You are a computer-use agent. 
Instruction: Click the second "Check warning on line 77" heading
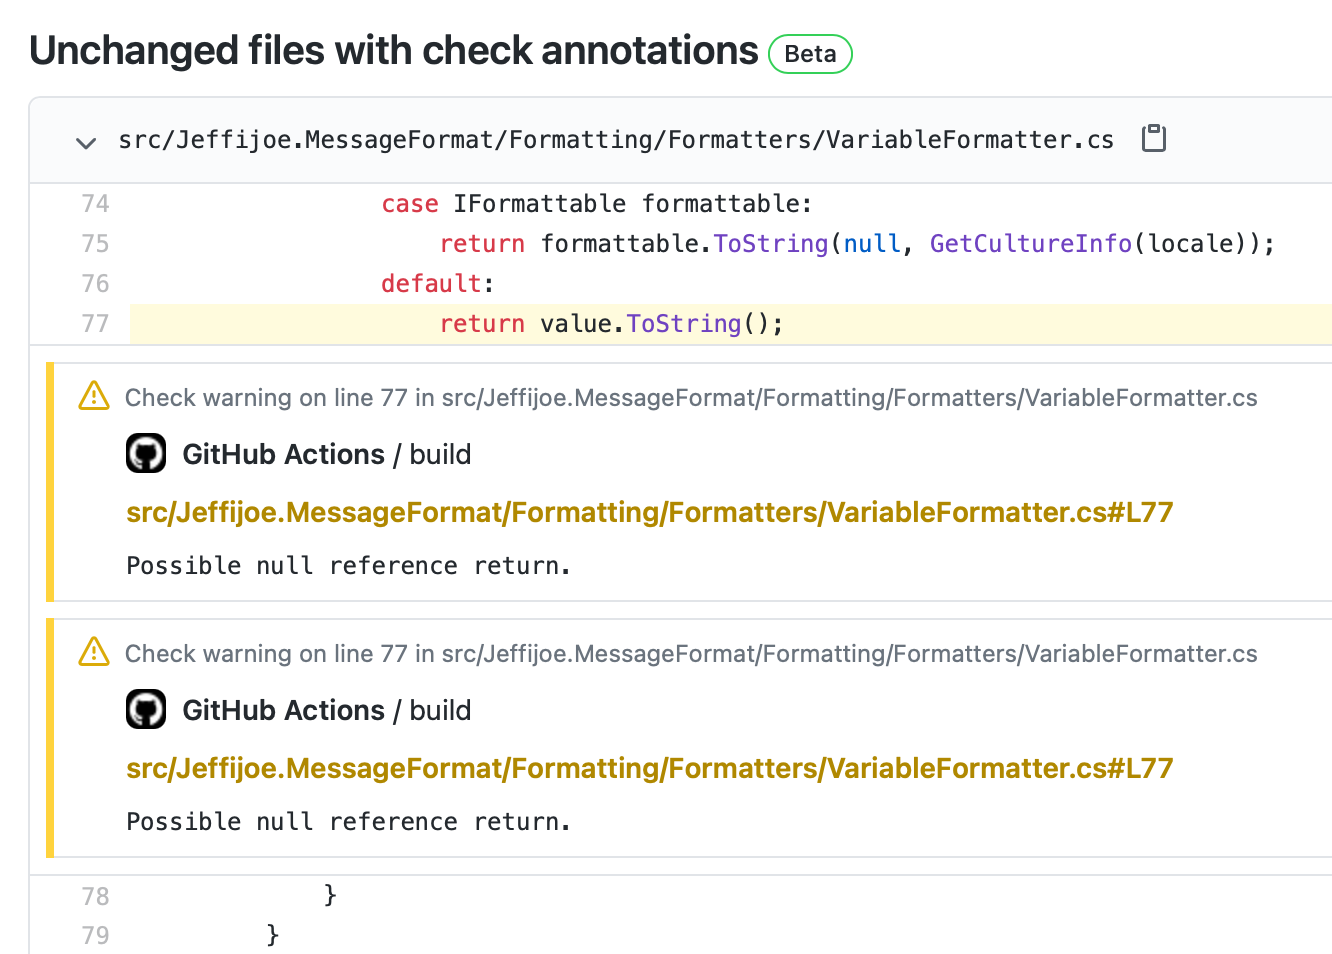pos(691,654)
